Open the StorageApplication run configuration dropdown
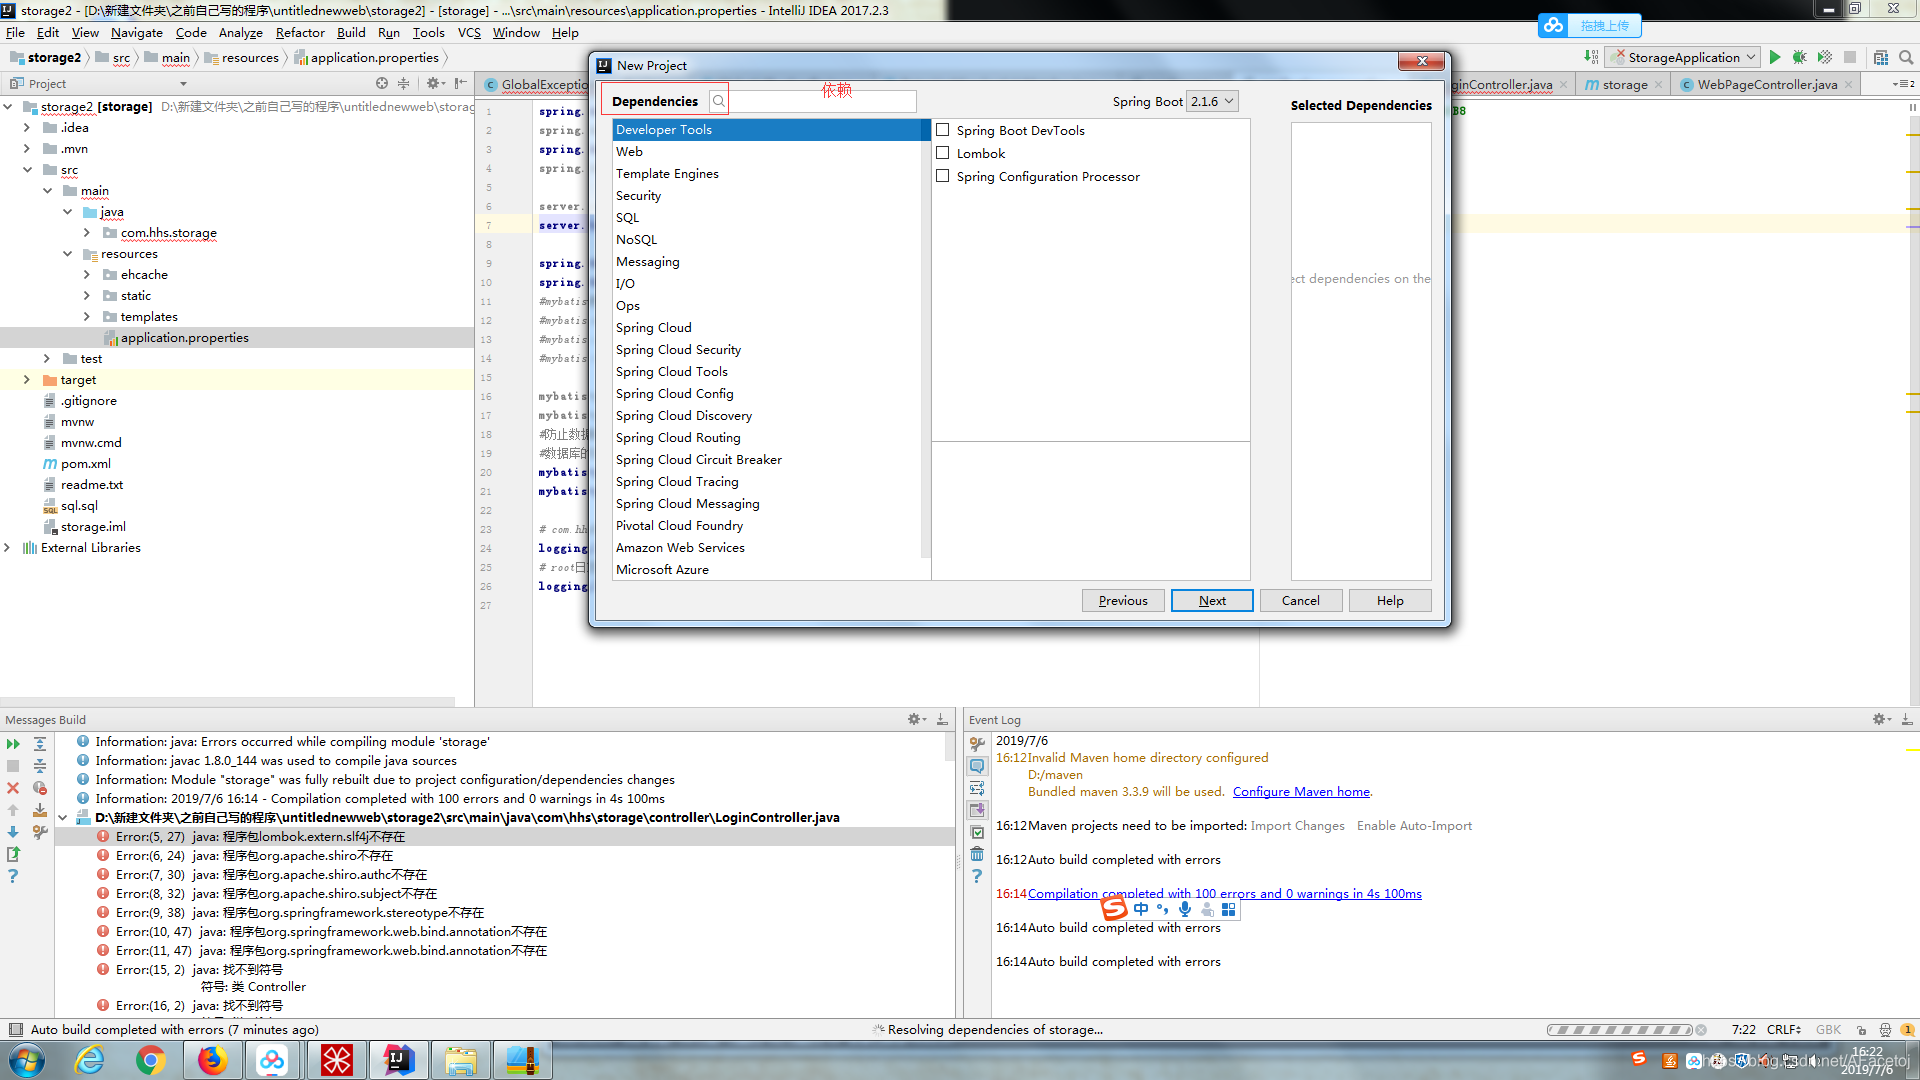Image resolution: width=1920 pixels, height=1080 pixels. point(1685,57)
